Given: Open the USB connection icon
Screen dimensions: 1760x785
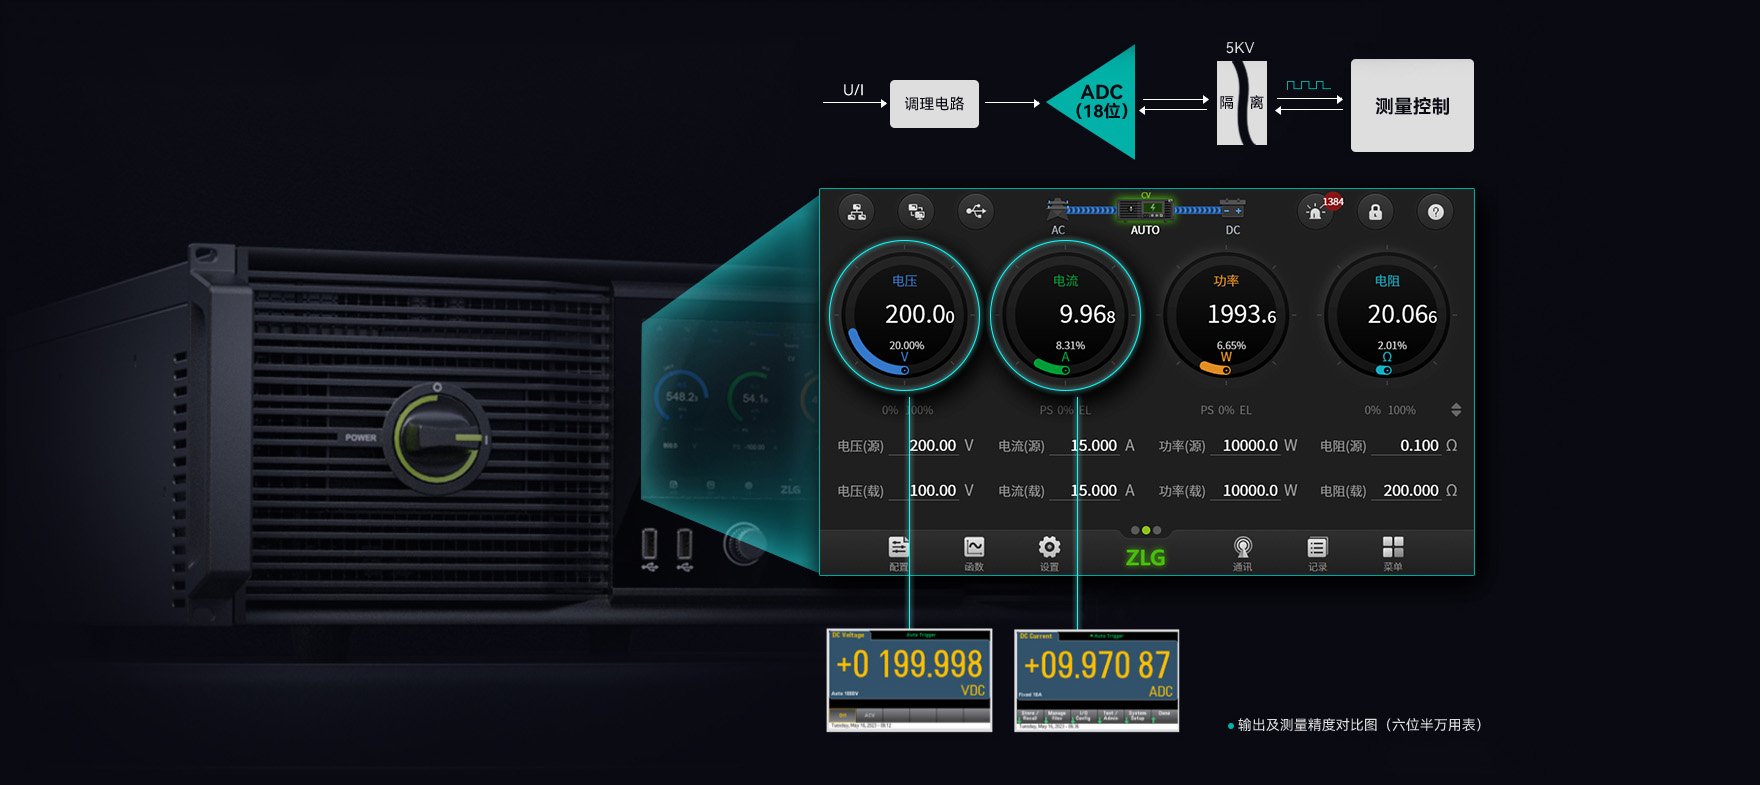Looking at the screenshot, I should tap(976, 211).
